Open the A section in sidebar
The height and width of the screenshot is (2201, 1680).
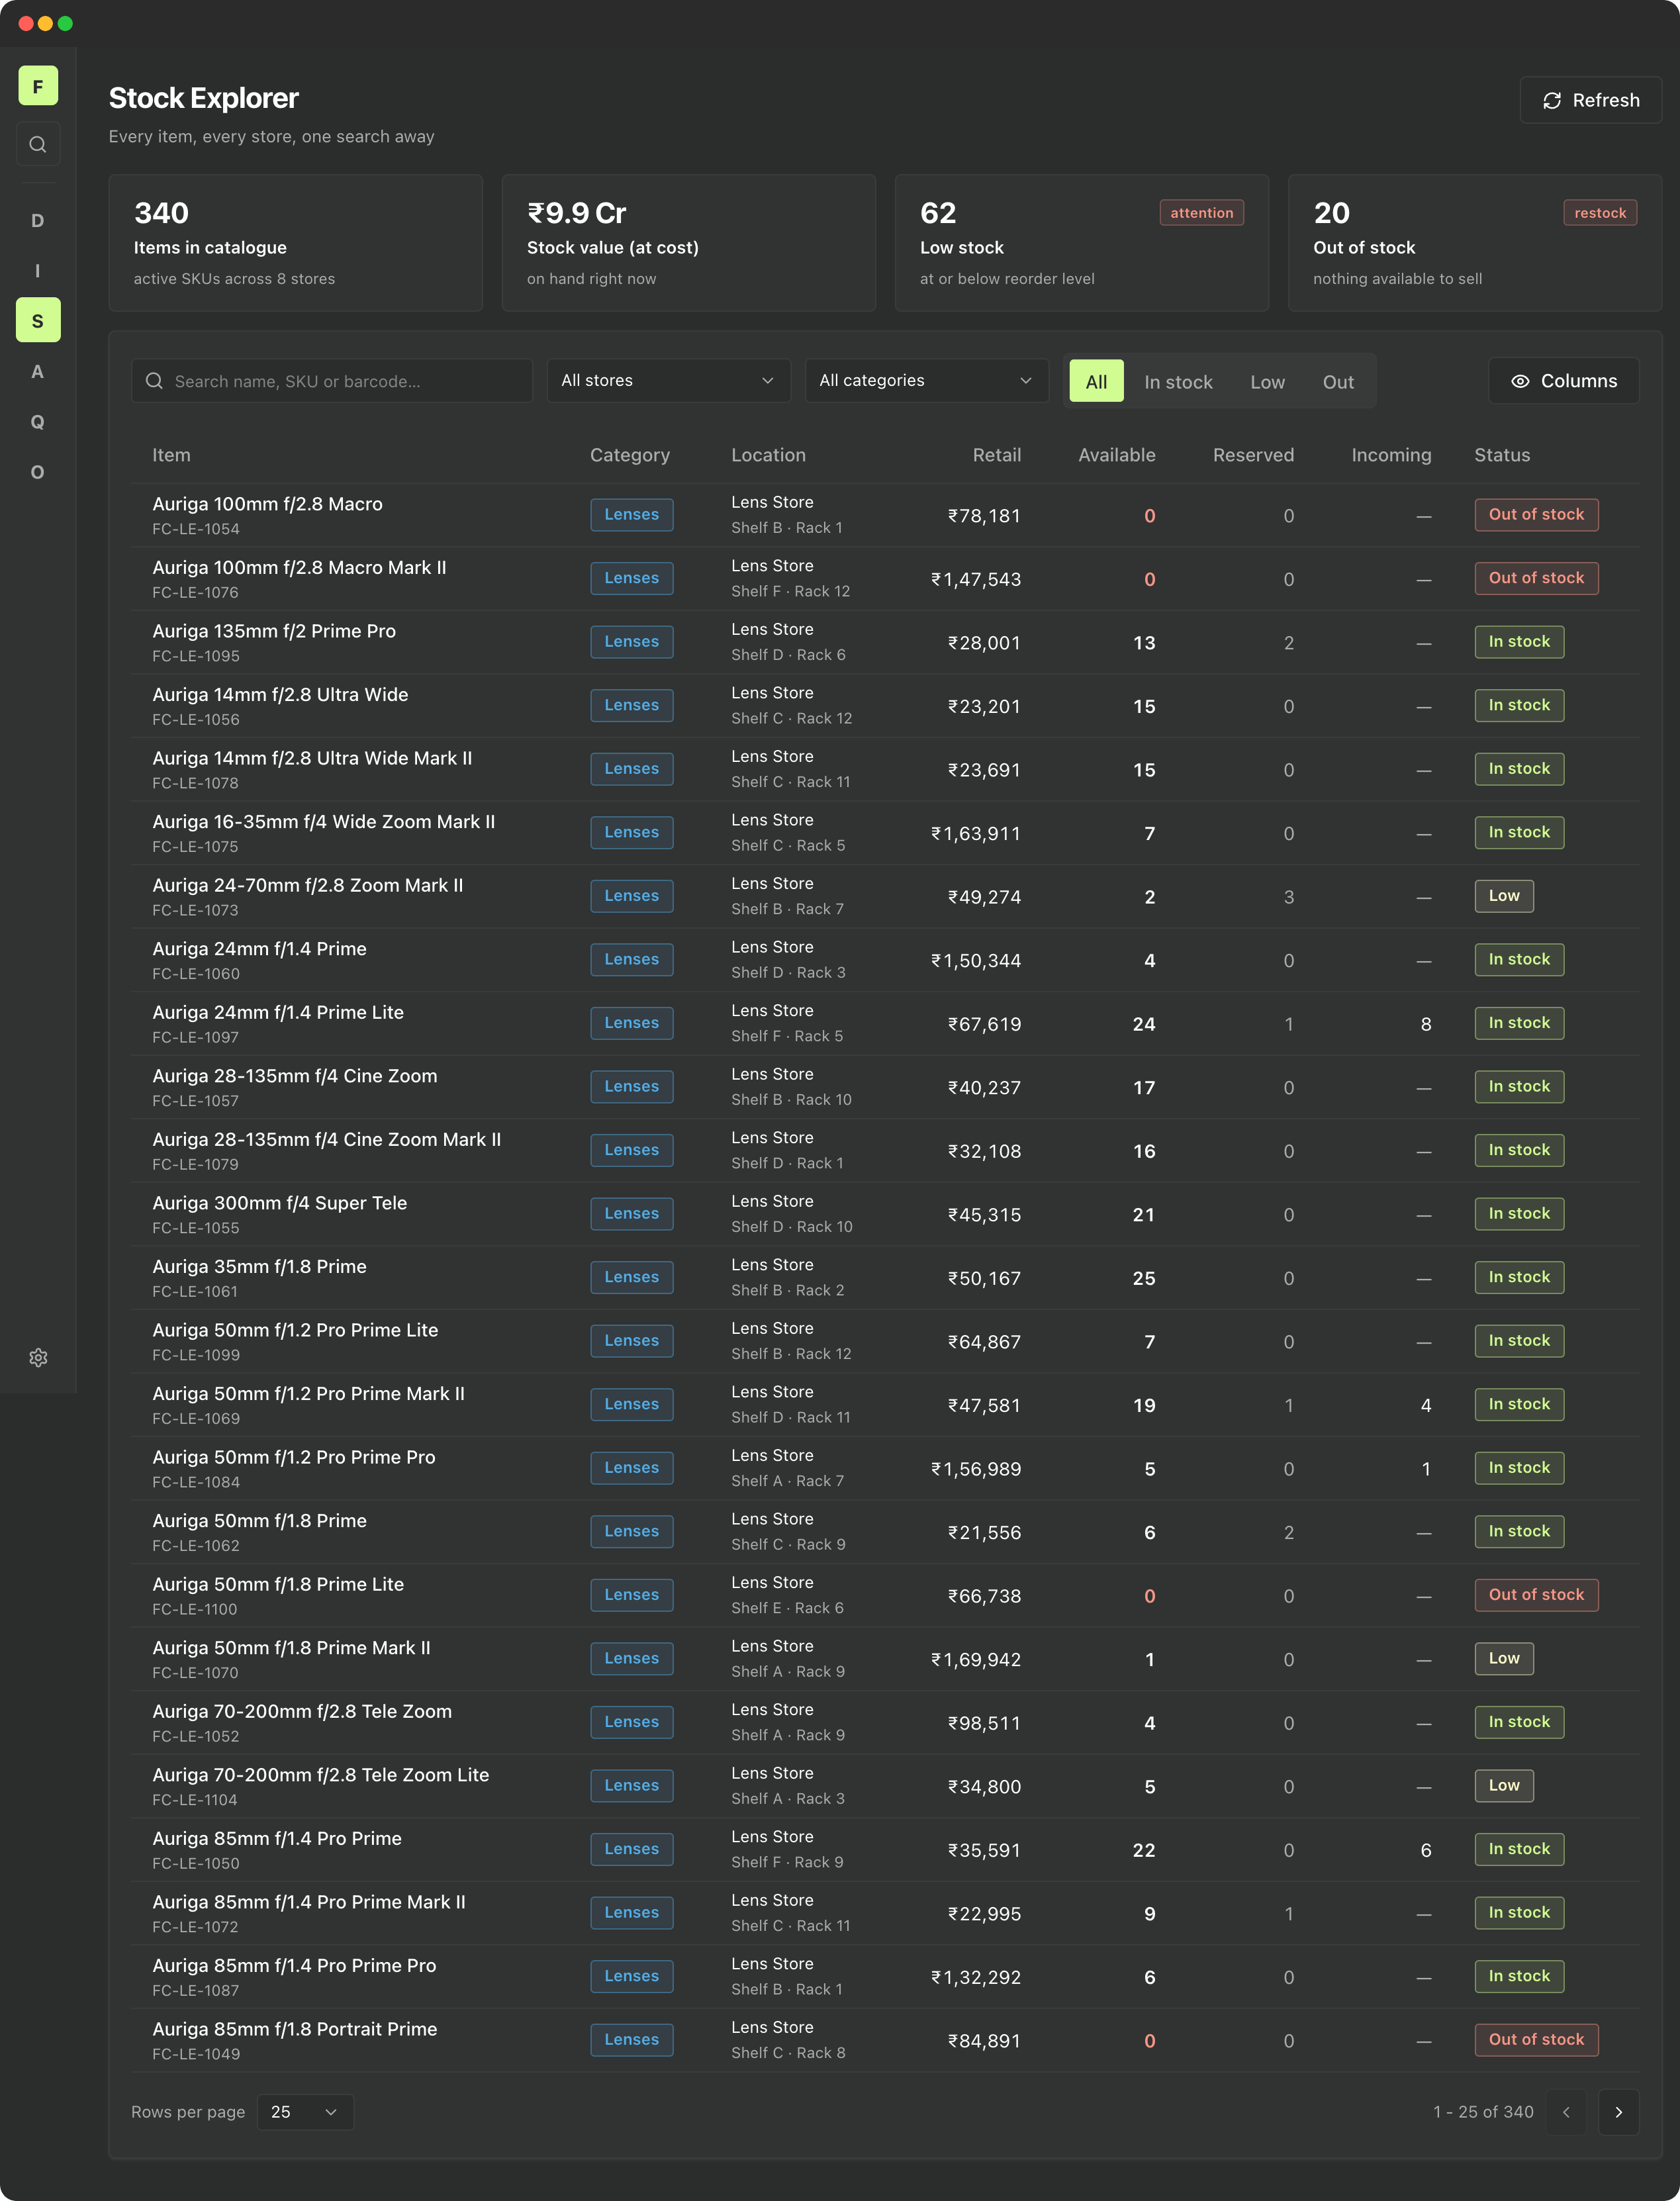(38, 372)
